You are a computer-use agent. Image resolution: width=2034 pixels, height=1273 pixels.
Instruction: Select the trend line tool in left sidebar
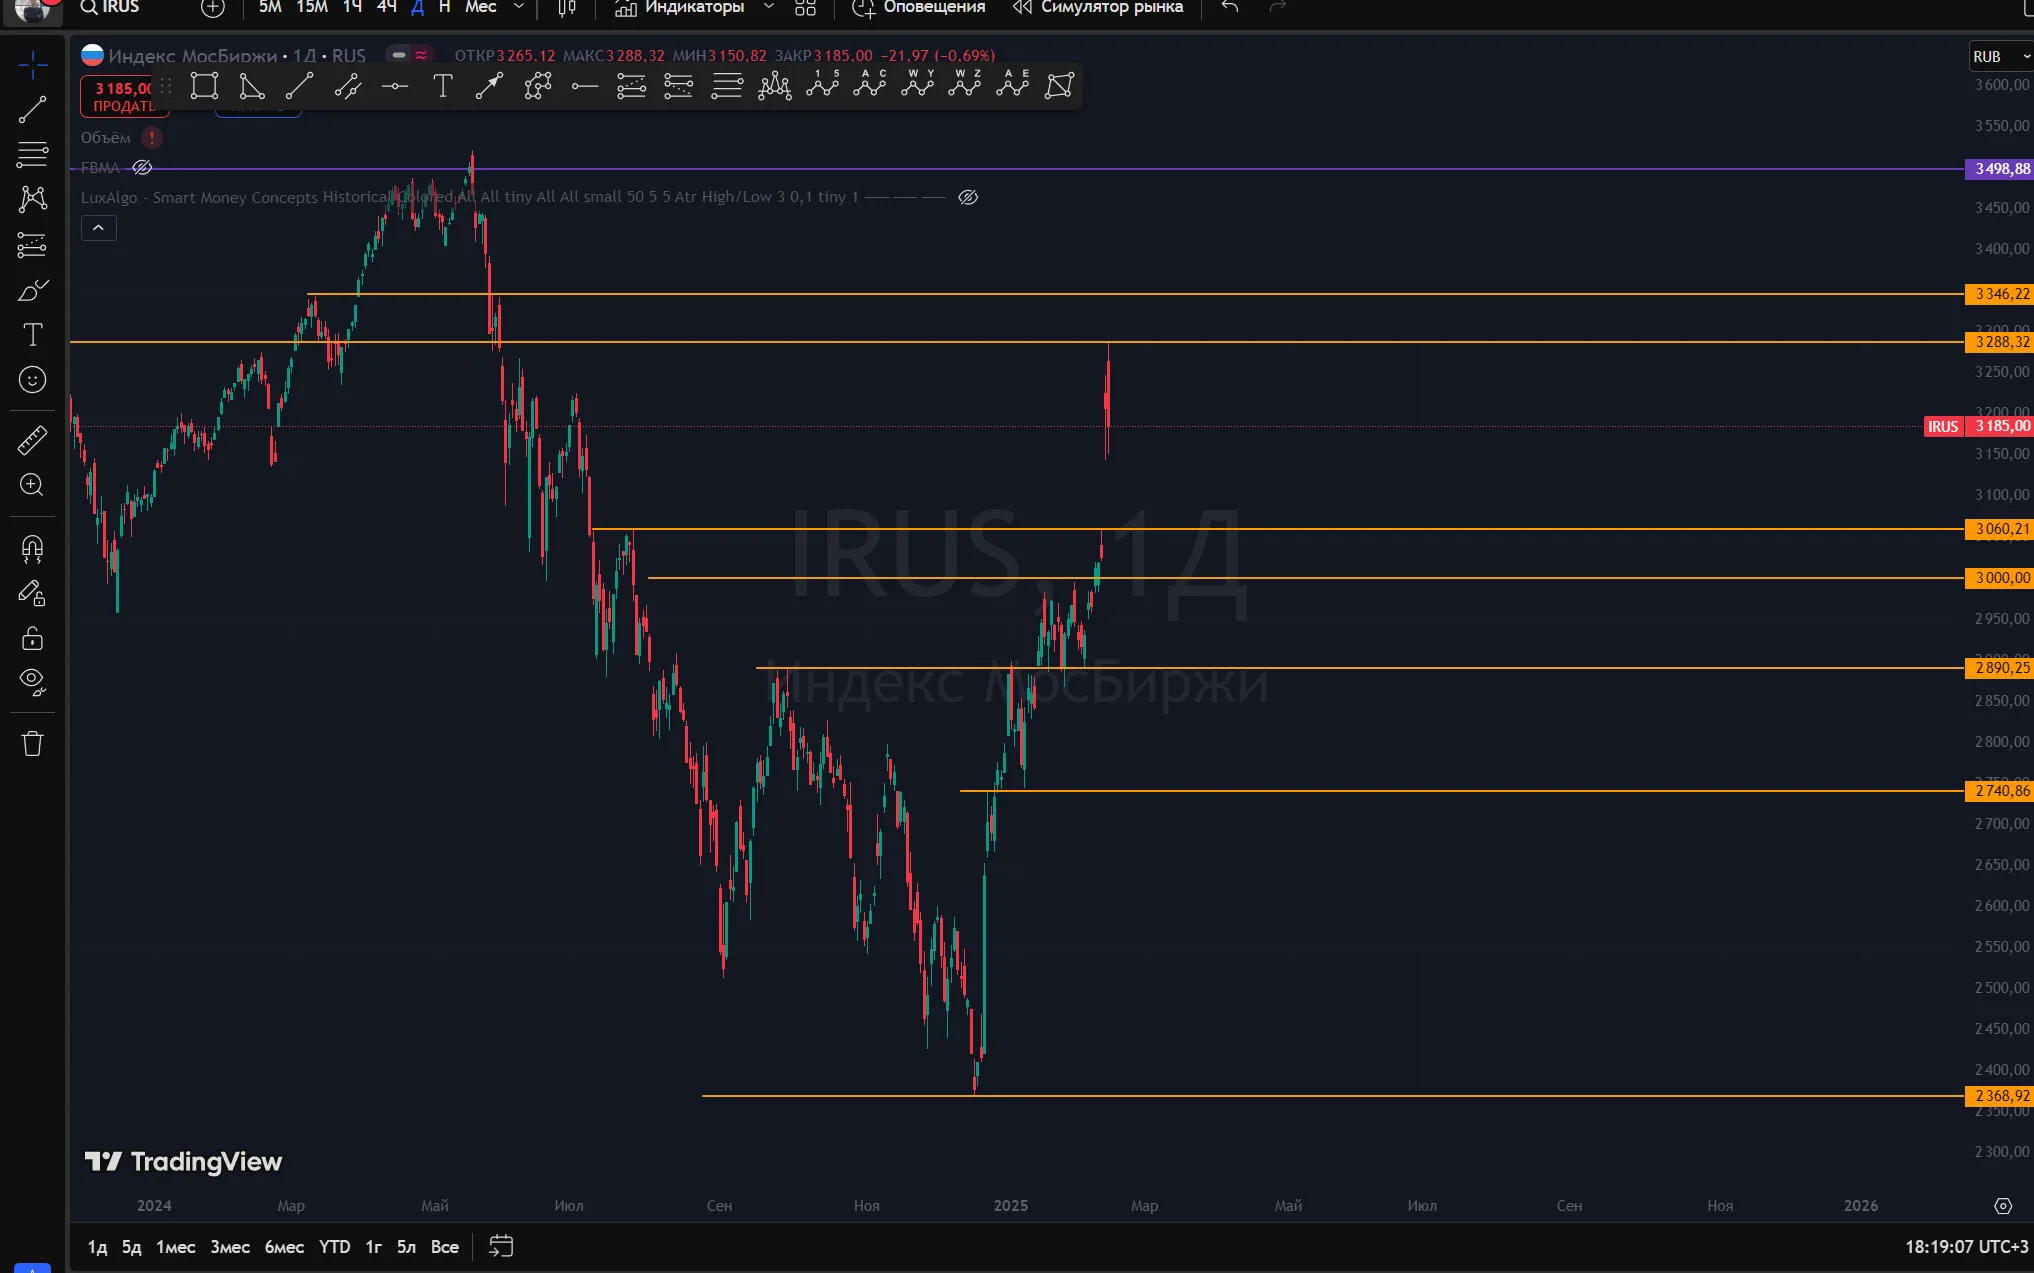(32, 110)
